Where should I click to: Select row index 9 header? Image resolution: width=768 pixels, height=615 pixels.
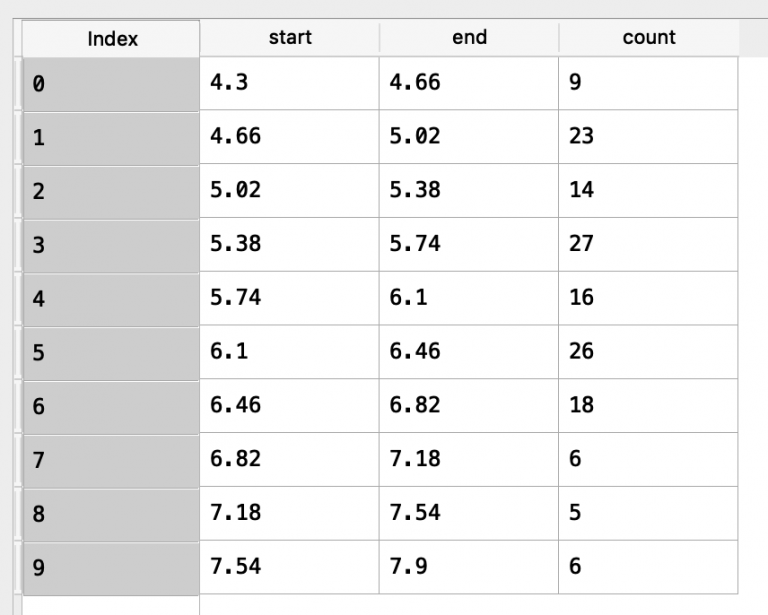pos(110,567)
